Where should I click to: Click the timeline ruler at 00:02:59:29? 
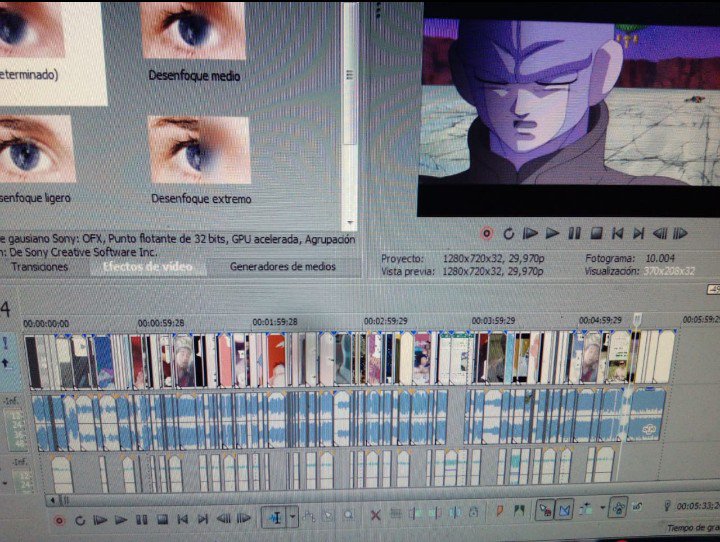pyautogui.click(x=386, y=321)
